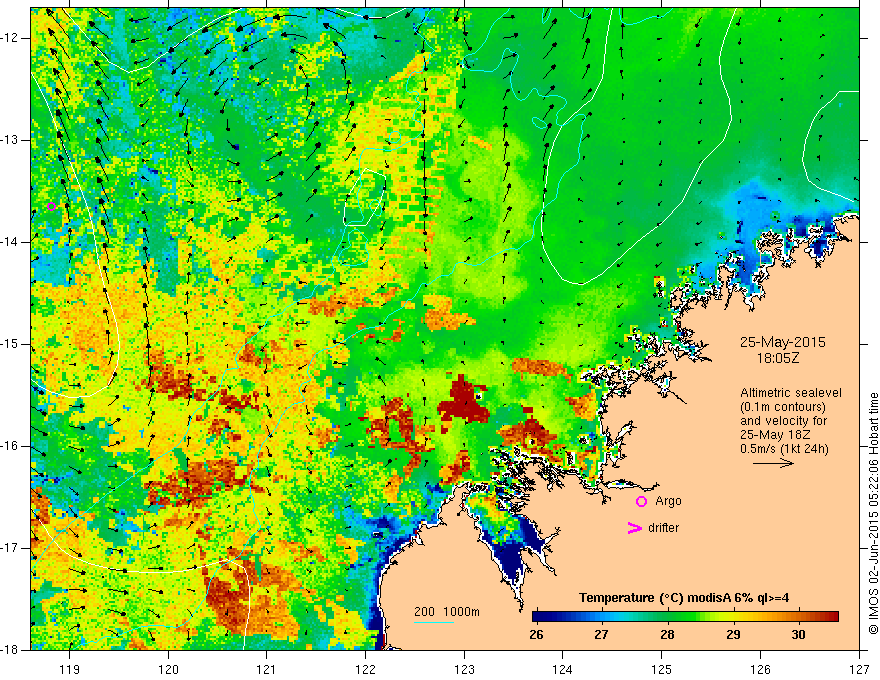The height and width of the screenshot is (680, 880).
Task: Click color bar value 29
Action: pos(732,635)
